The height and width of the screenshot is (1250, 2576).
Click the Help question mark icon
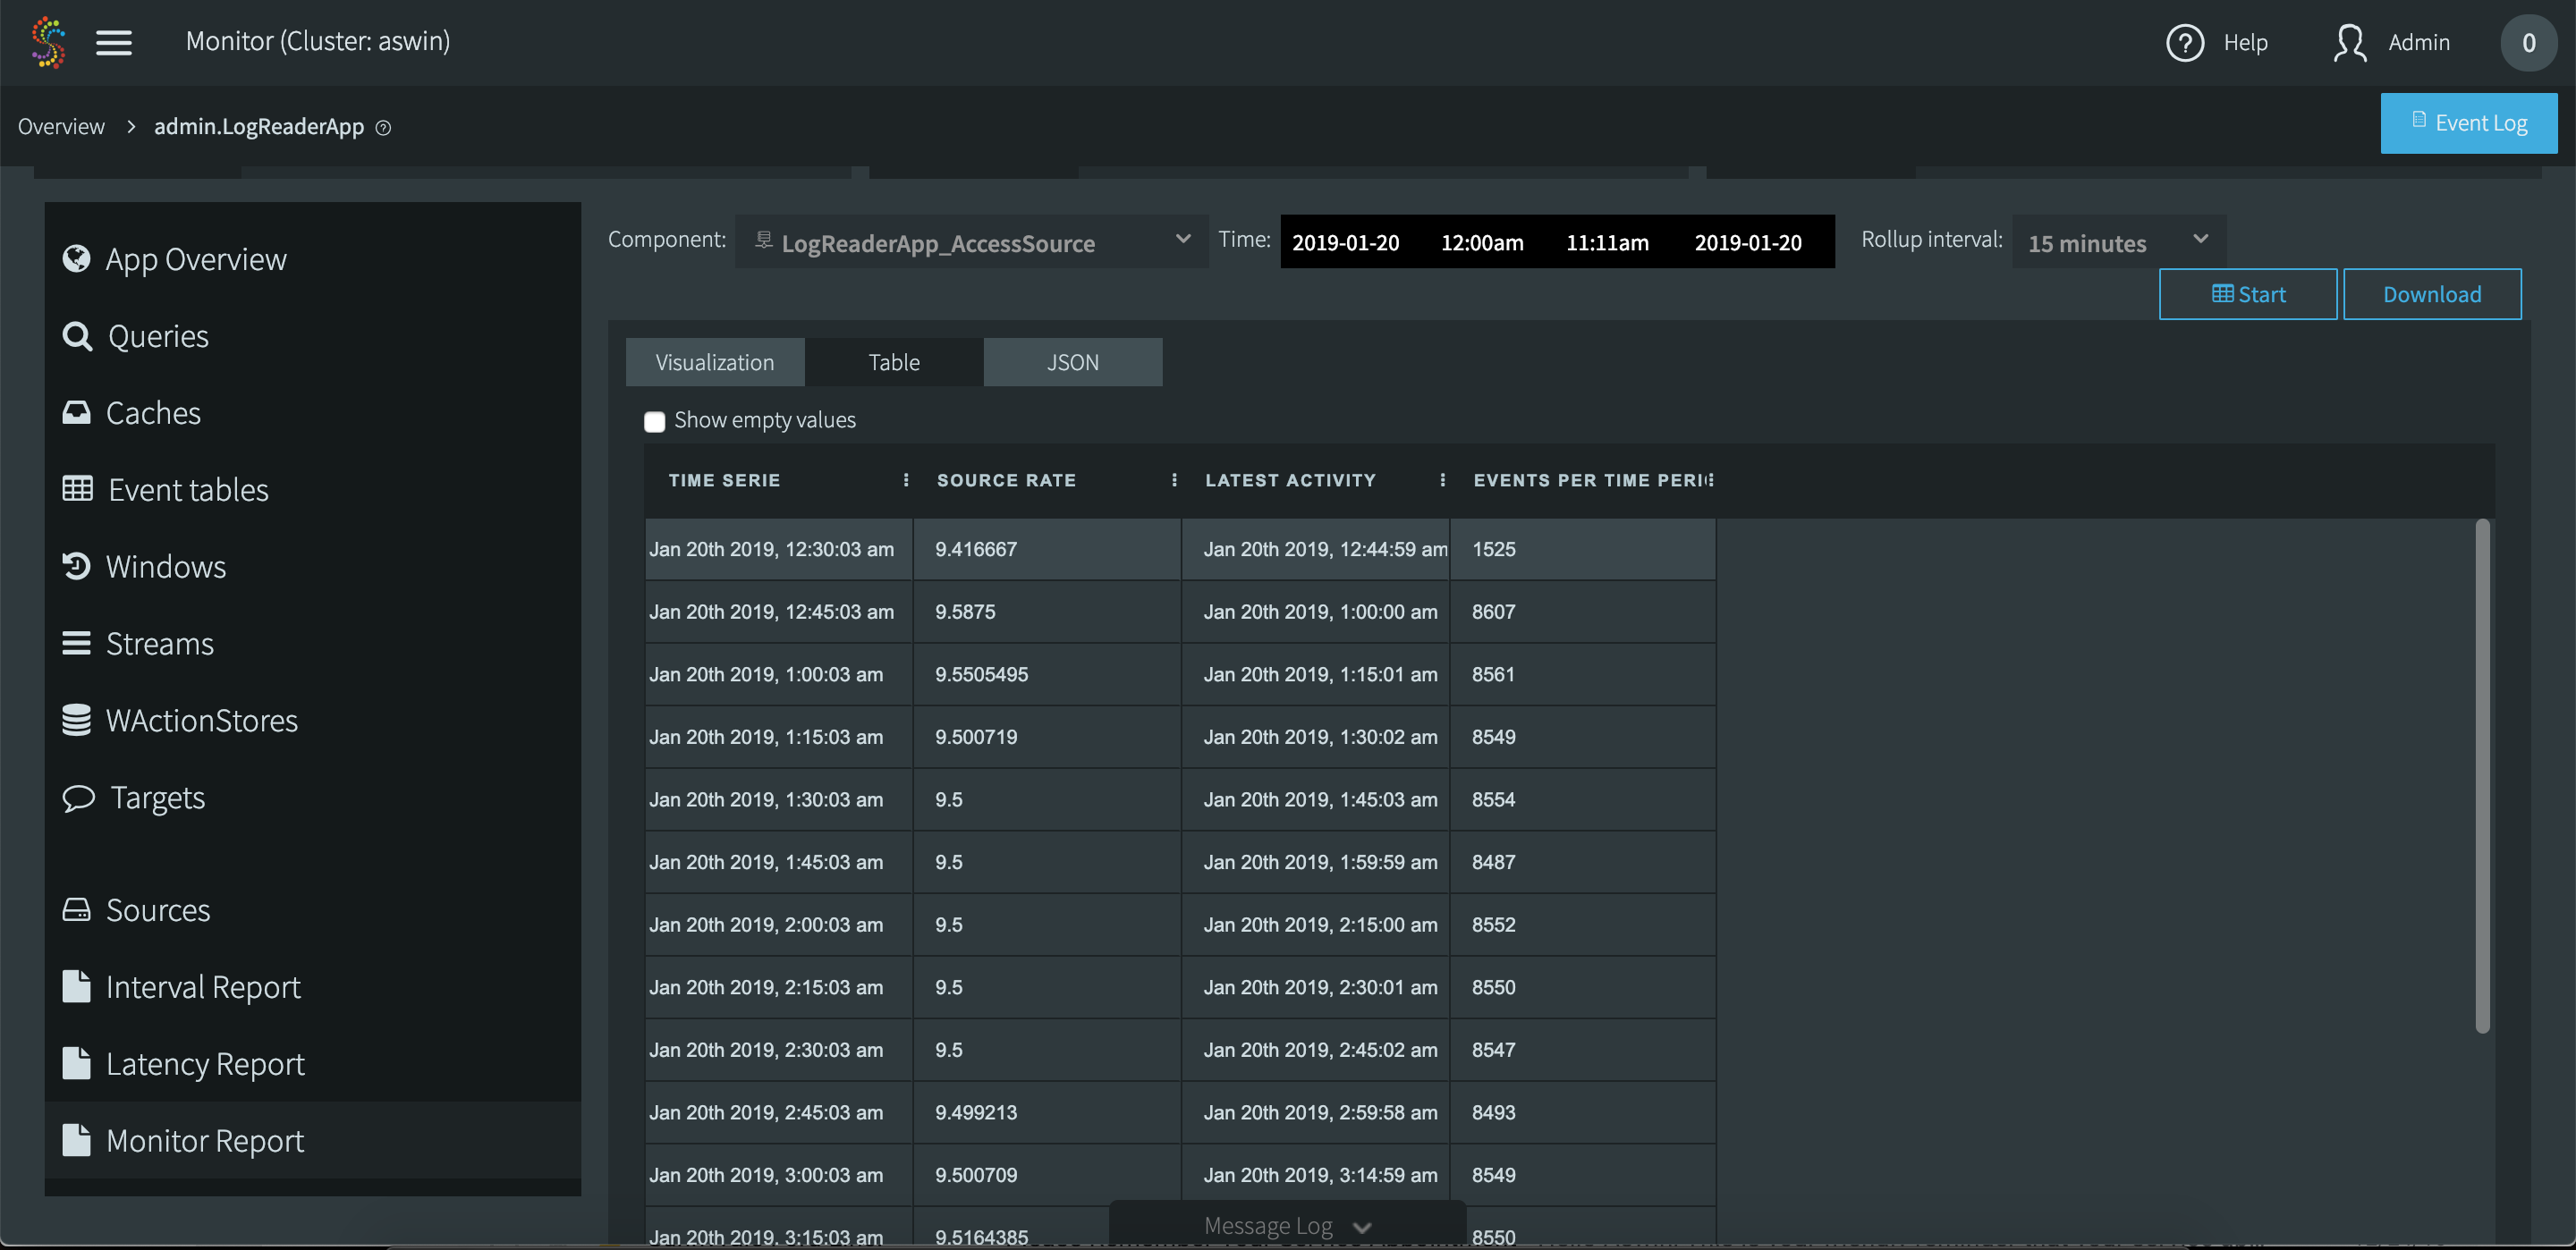pyautogui.click(x=2184, y=42)
